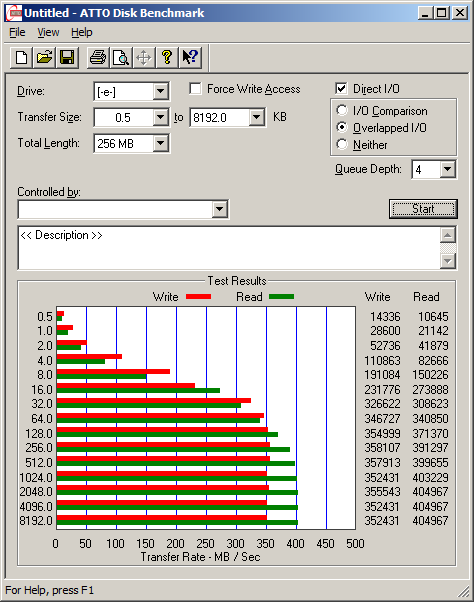Click the 8192.0 row label in chart
Image resolution: width=474 pixels, height=602 pixels.
[36, 521]
